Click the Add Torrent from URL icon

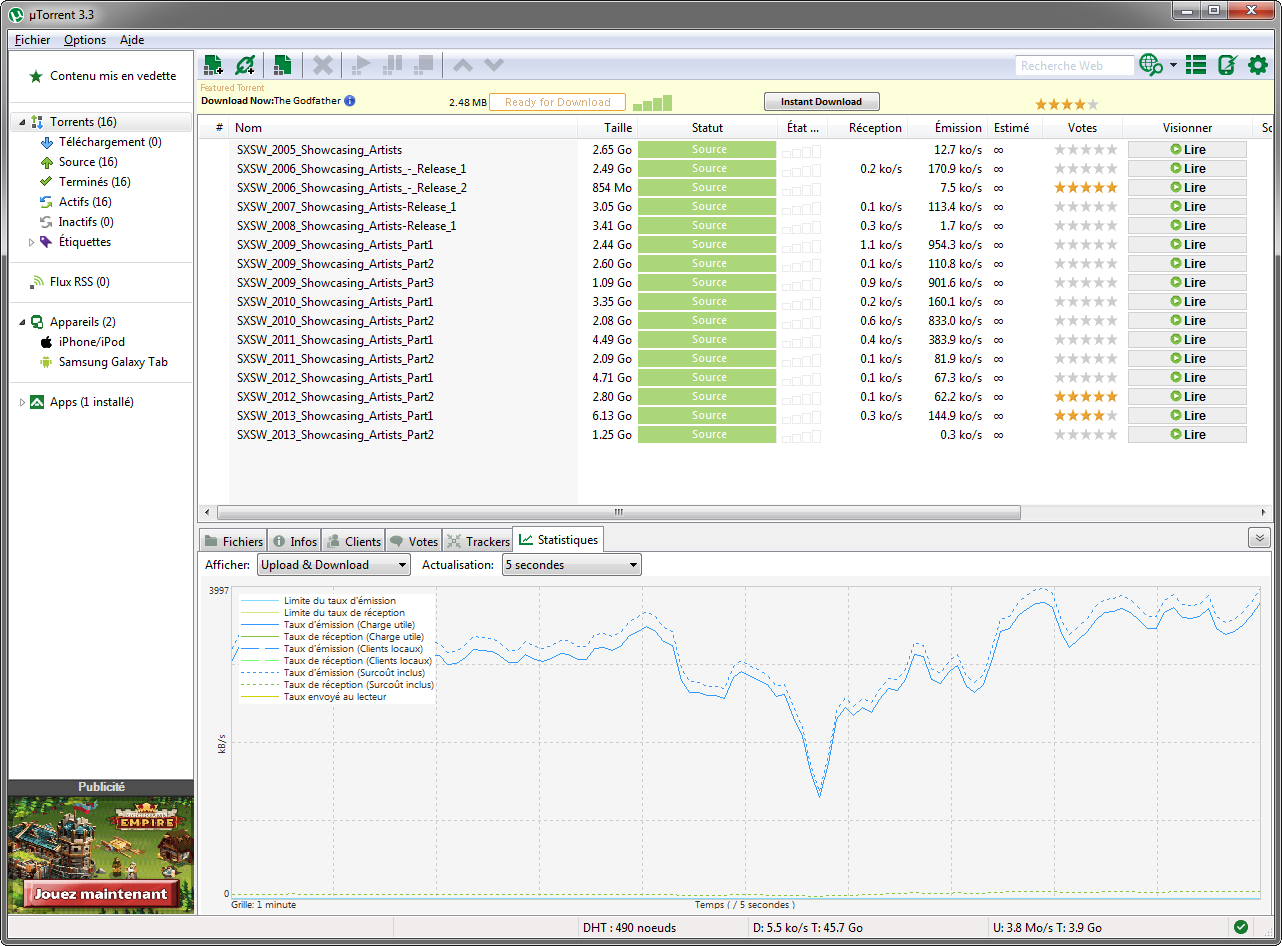[x=245, y=65]
